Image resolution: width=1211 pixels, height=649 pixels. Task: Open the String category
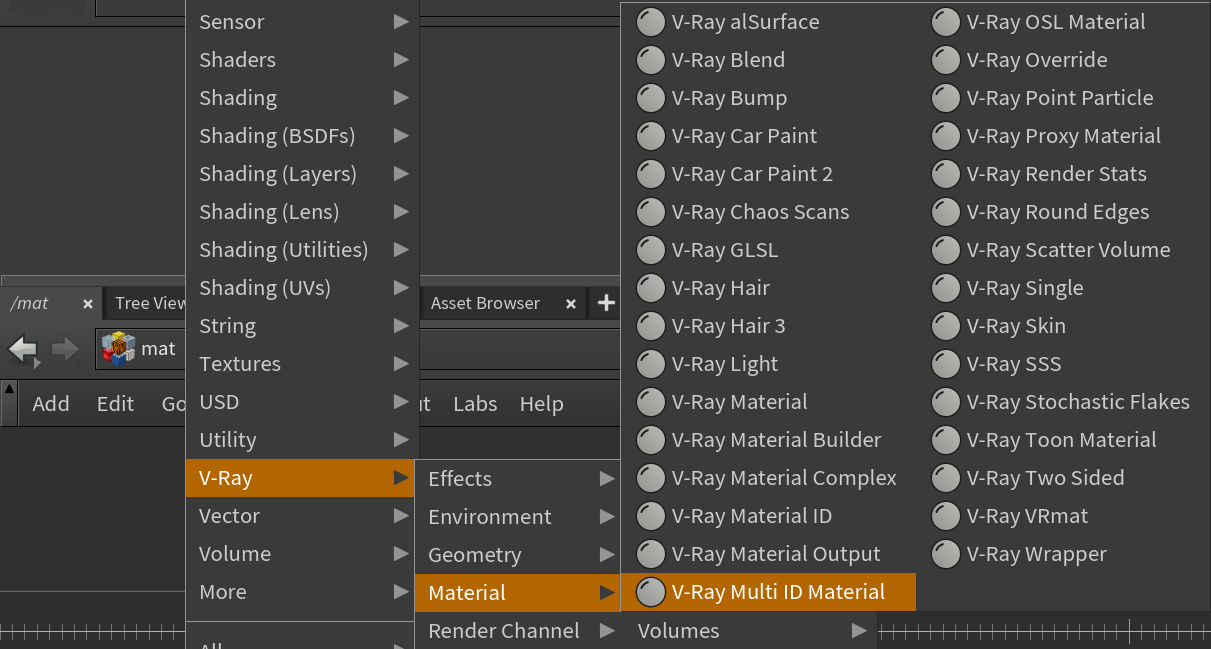click(x=302, y=326)
